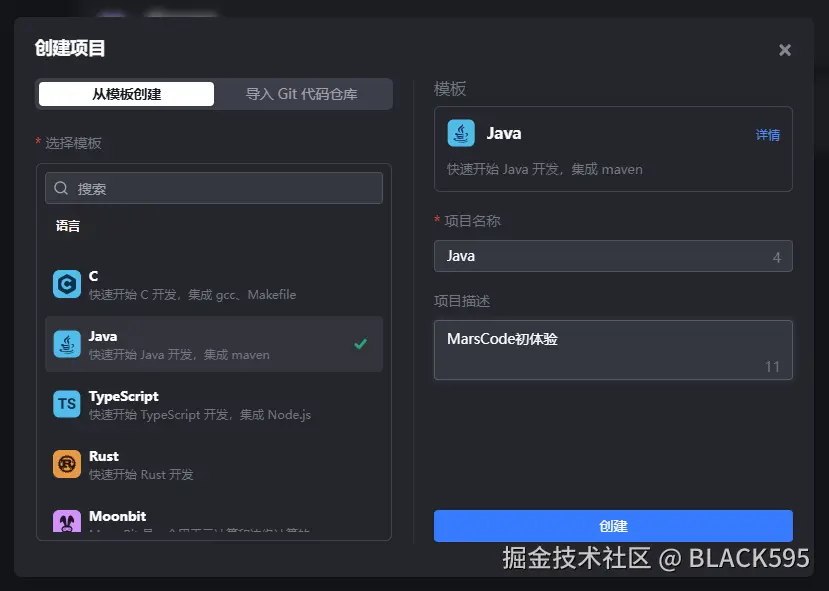Click the search magnifier icon
This screenshot has height=591, width=829.
click(61, 188)
